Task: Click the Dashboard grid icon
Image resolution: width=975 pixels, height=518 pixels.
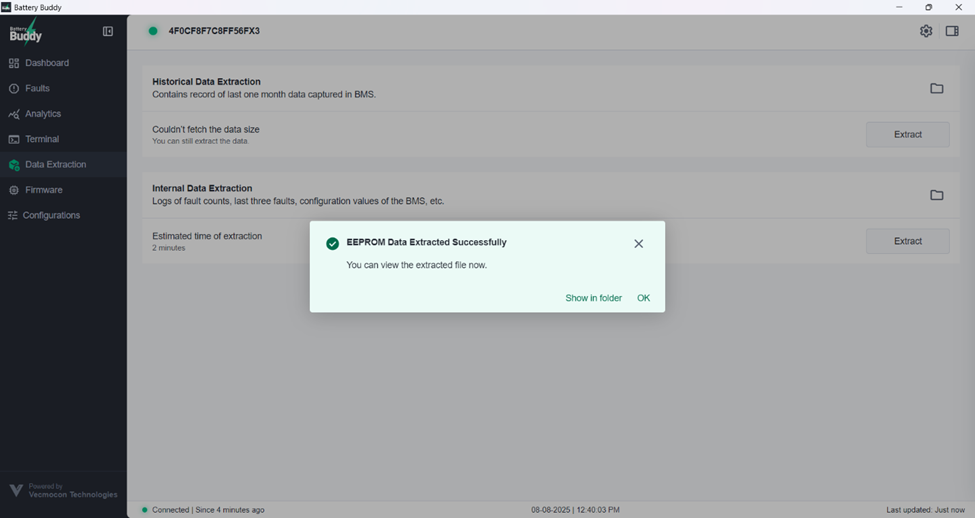Action: point(14,63)
